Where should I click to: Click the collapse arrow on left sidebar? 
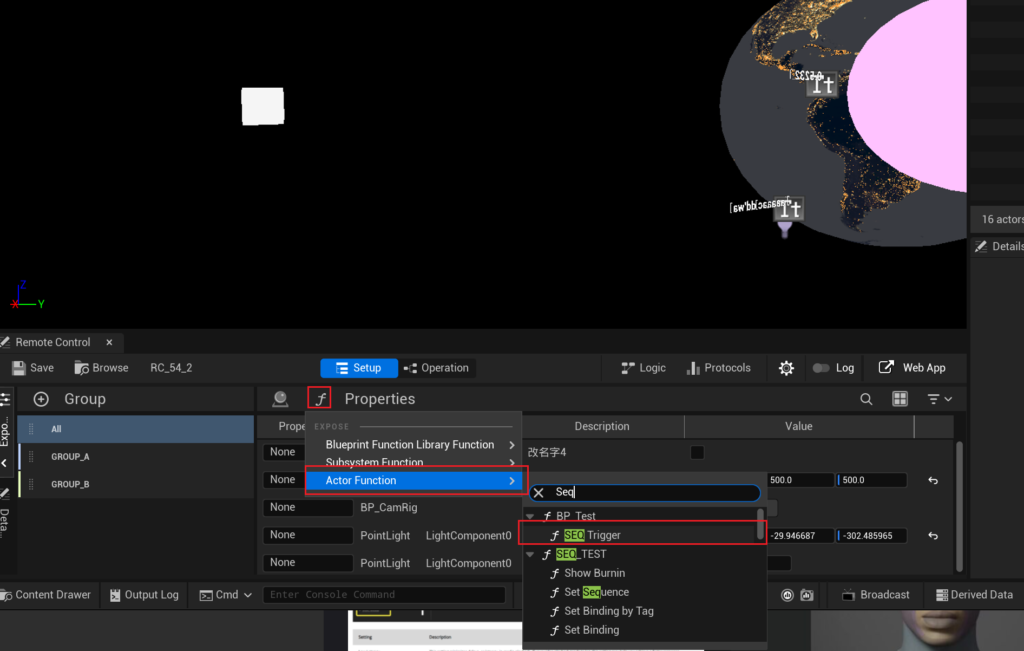4,463
